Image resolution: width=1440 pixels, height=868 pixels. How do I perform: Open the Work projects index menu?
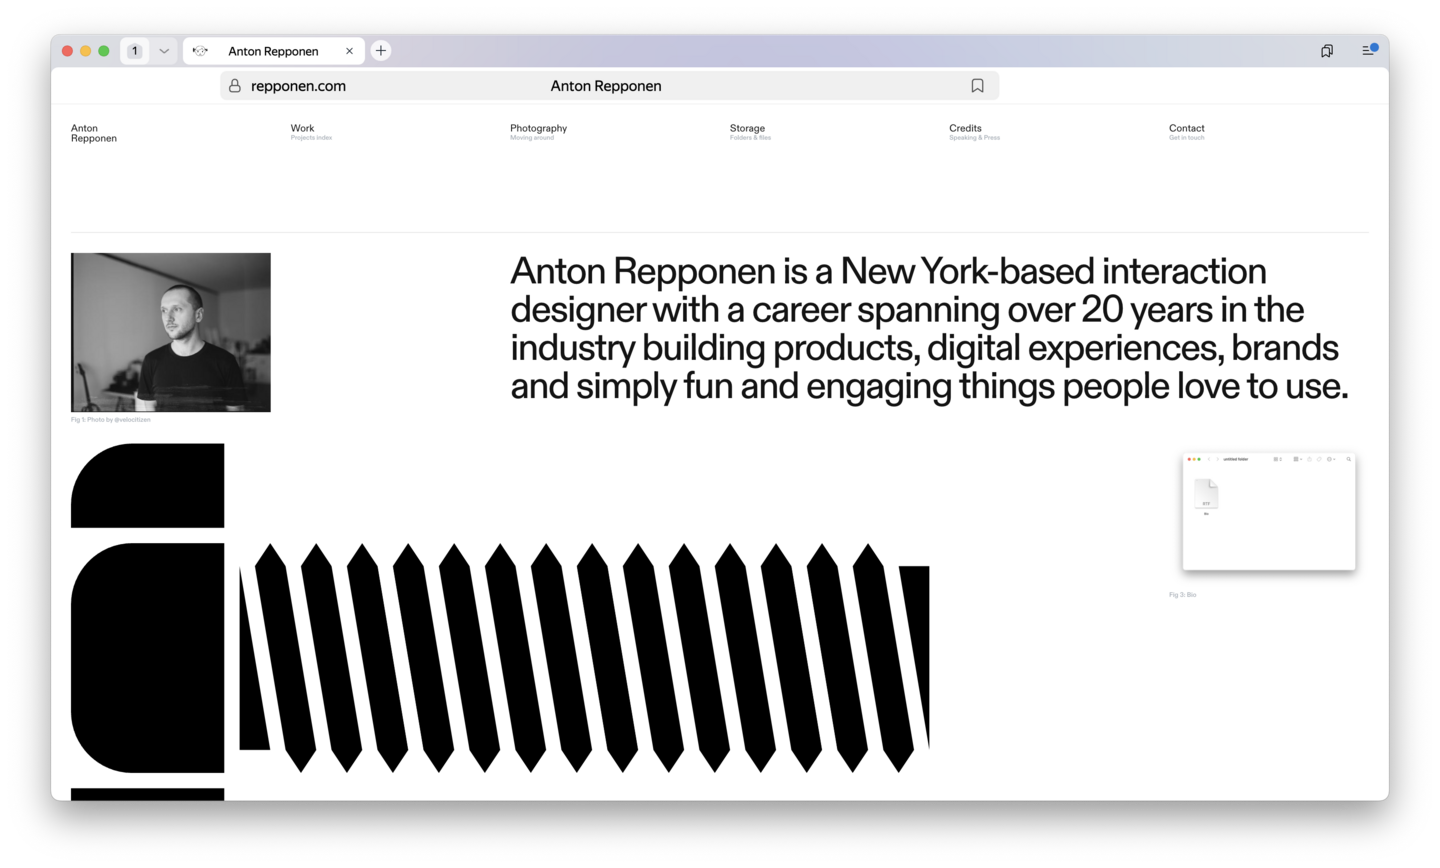pyautogui.click(x=311, y=132)
